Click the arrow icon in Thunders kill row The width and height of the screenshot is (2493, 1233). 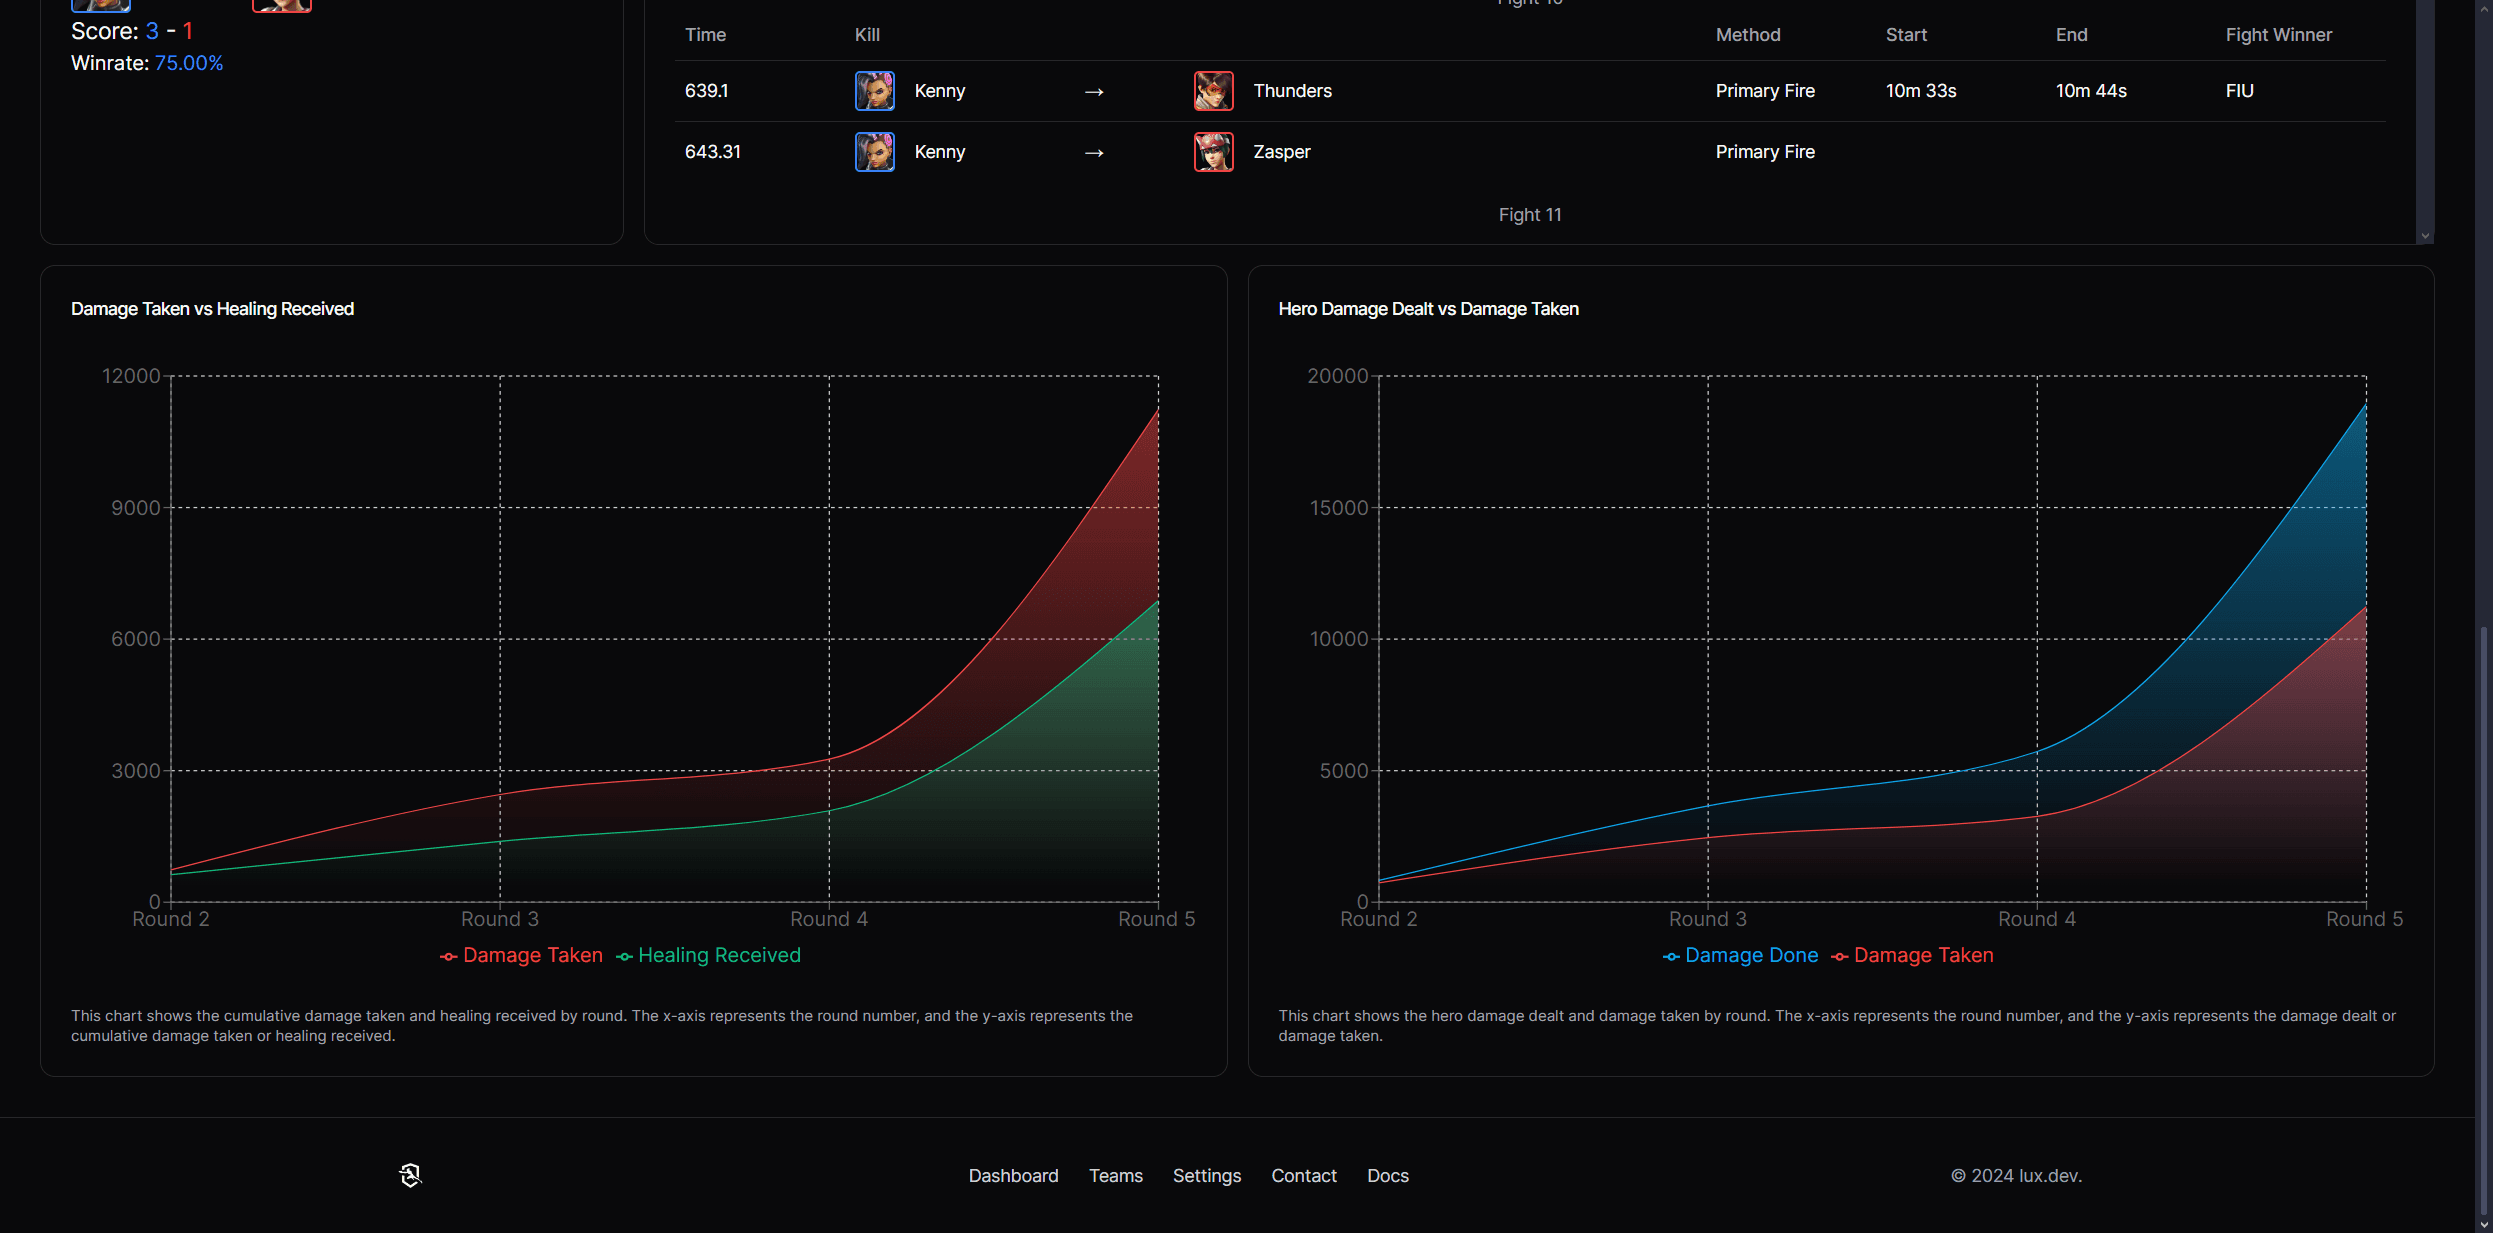pos(1094,92)
